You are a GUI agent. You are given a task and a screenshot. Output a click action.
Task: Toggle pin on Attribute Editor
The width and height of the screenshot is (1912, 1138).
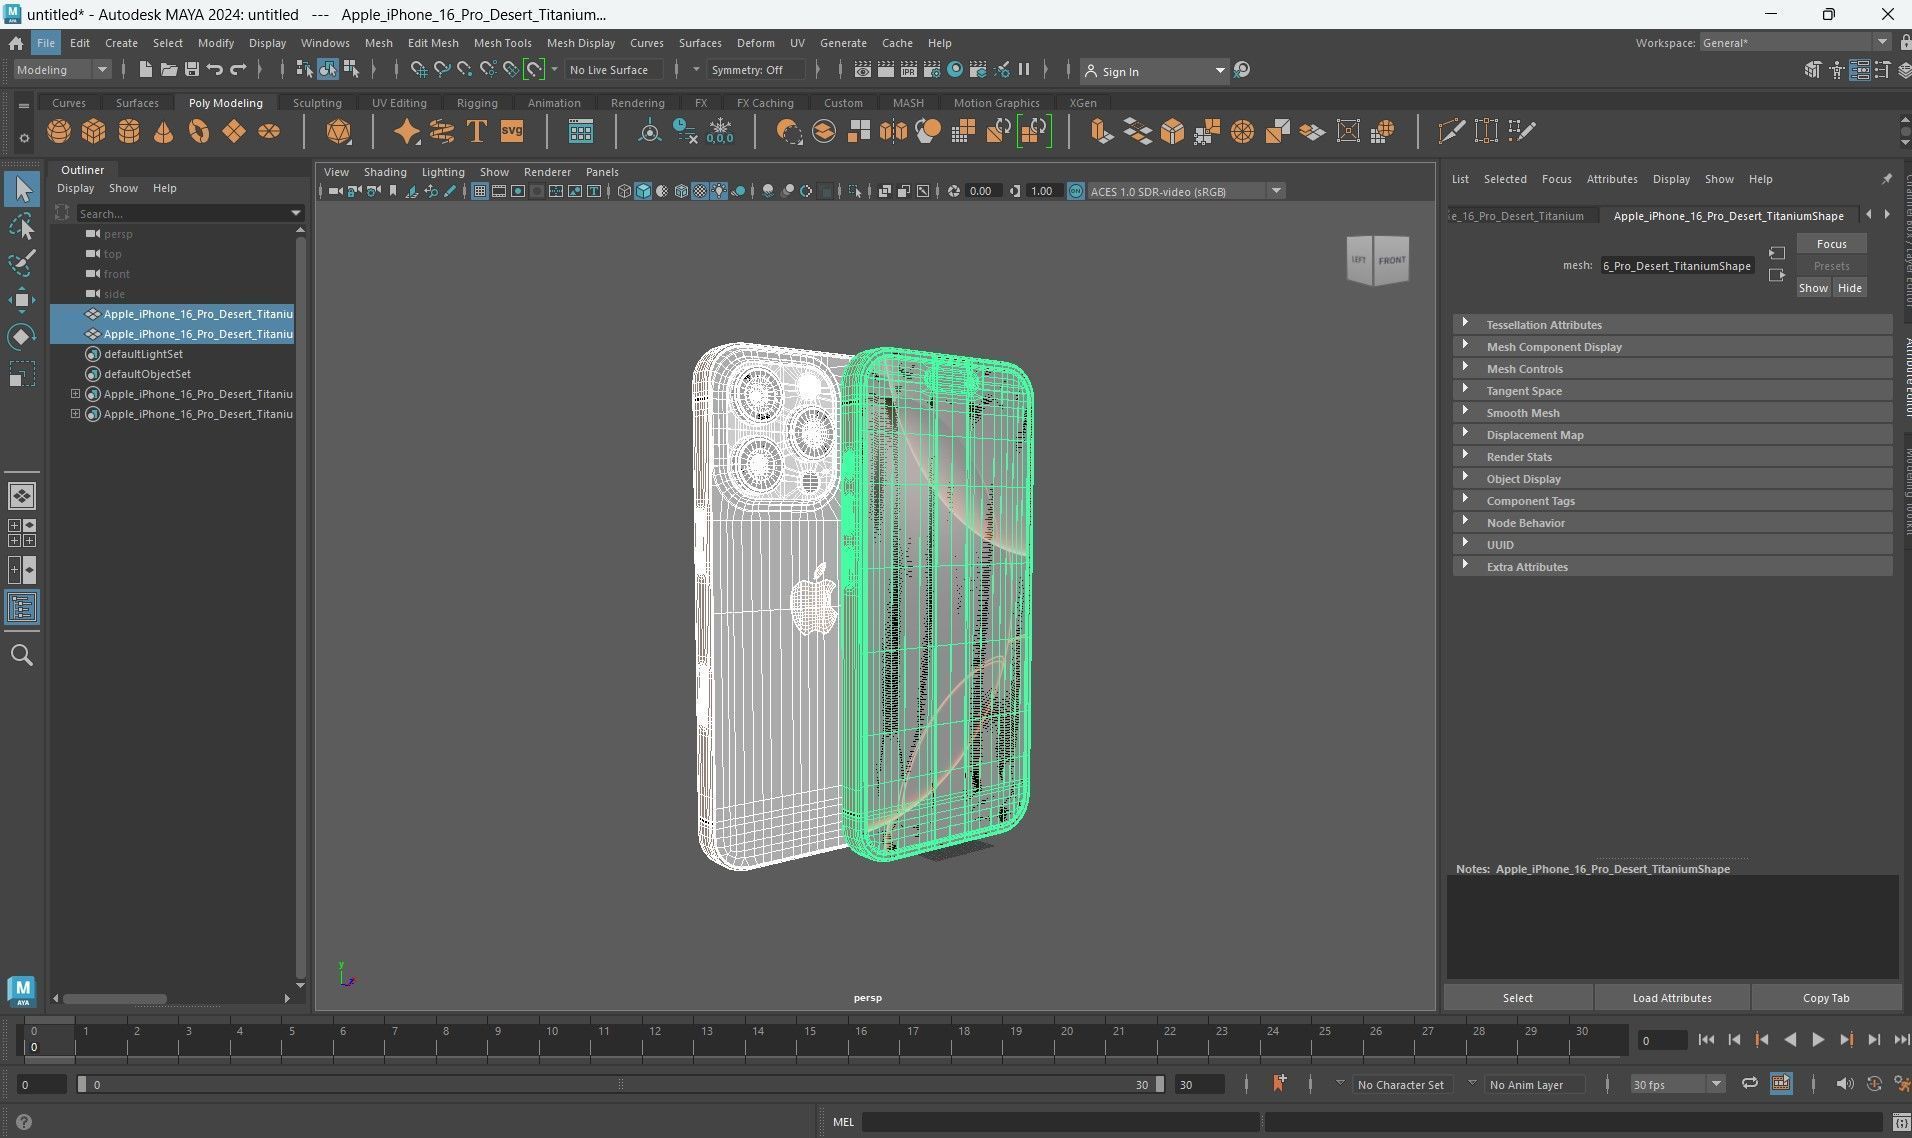coord(1887,179)
